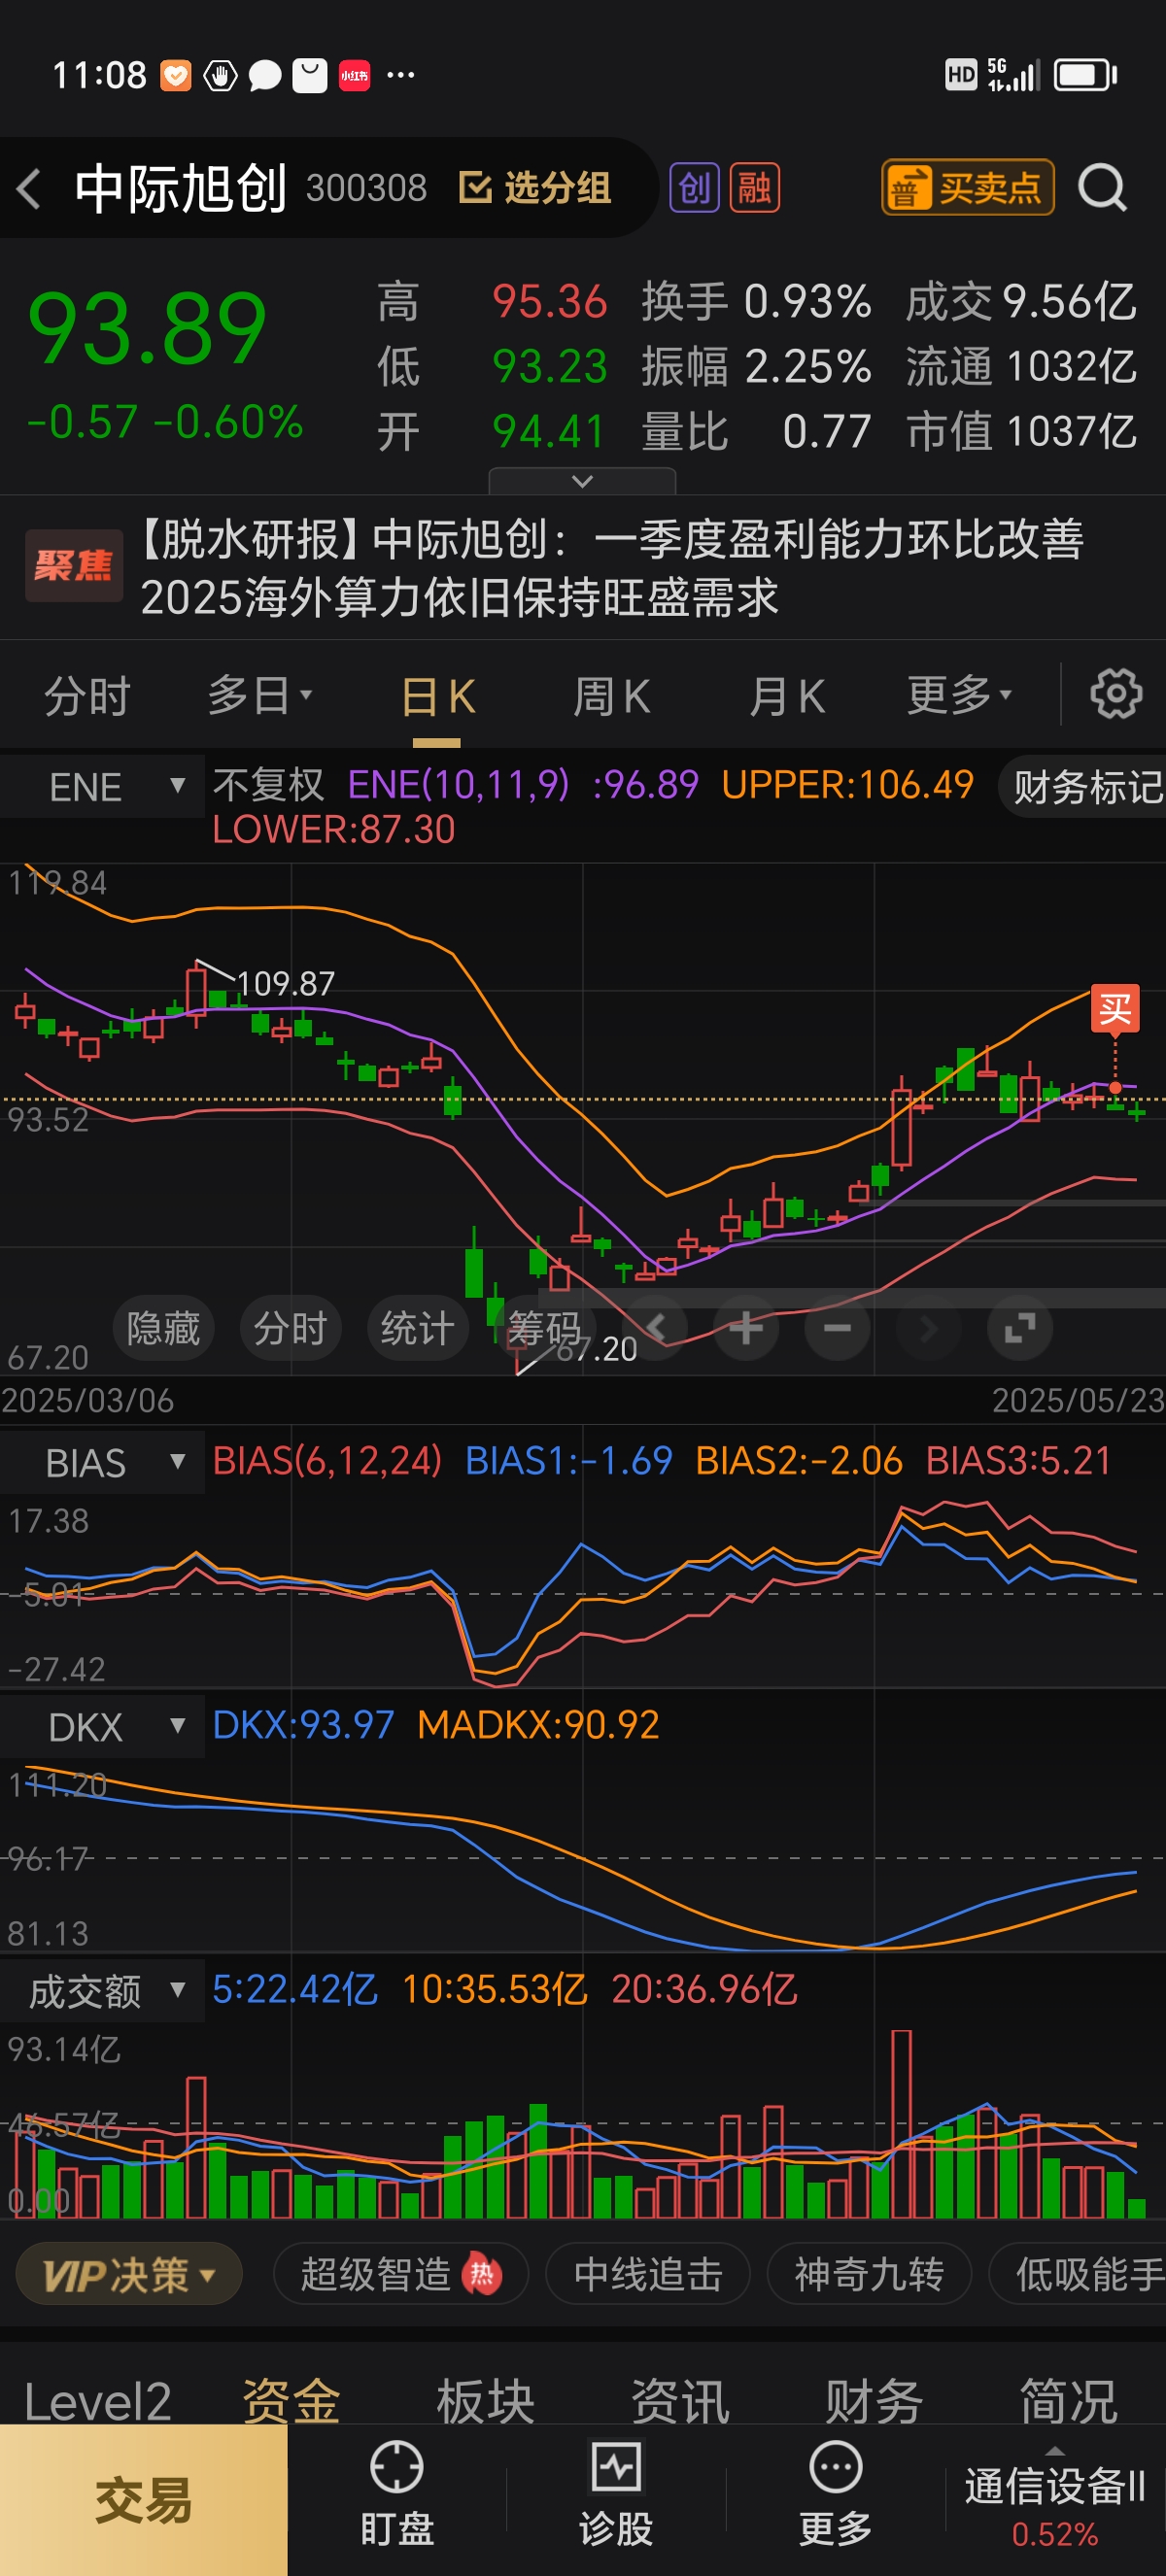
Task: Open 资金 tab
Action: point(291,2401)
